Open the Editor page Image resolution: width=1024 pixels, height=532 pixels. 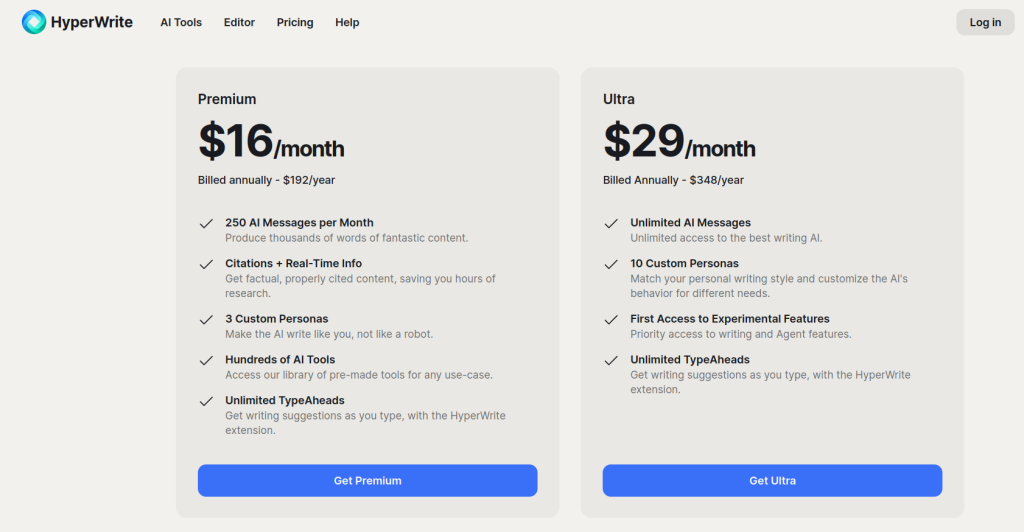tap(239, 22)
